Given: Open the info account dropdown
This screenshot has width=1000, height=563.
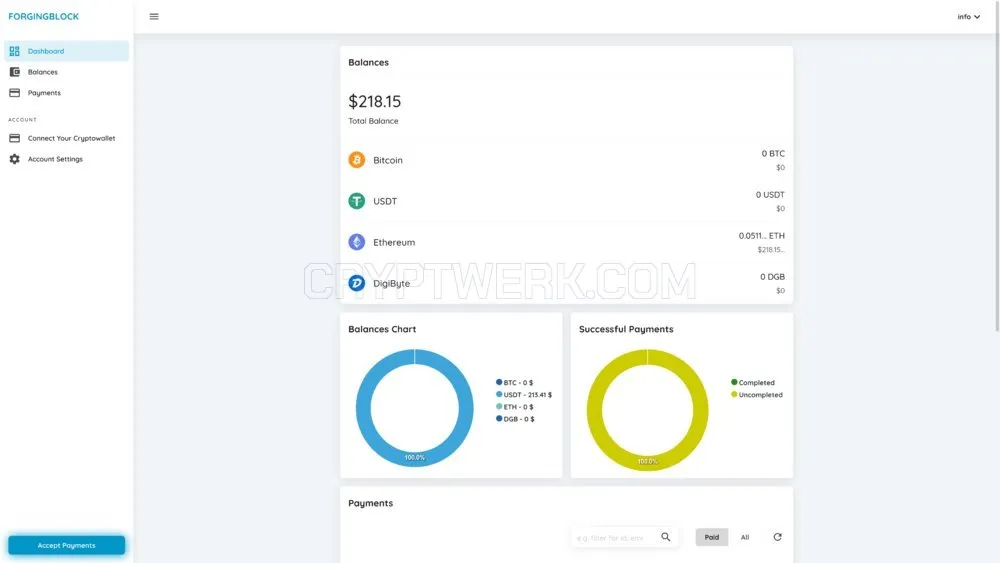Looking at the screenshot, I should [x=968, y=17].
